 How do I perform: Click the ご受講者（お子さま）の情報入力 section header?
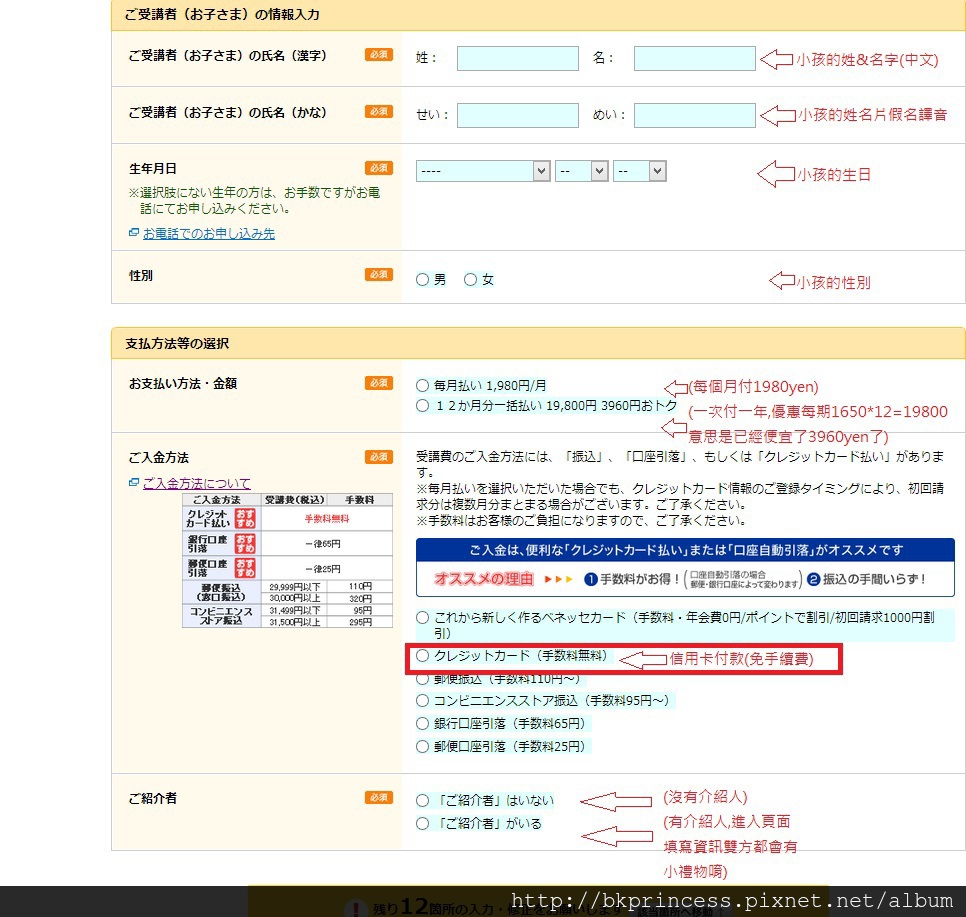[538, 15]
